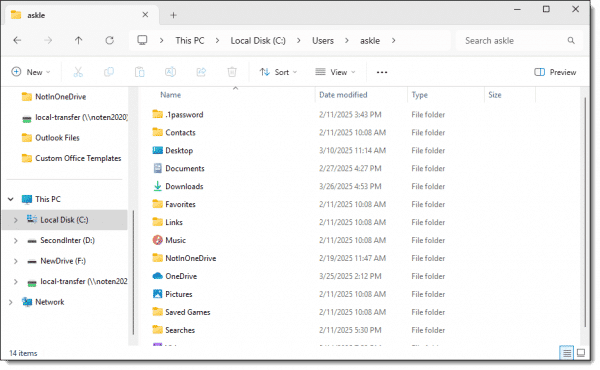Switch to details view icon in status bar
This screenshot has height=370, width=600.
[x=566, y=352]
